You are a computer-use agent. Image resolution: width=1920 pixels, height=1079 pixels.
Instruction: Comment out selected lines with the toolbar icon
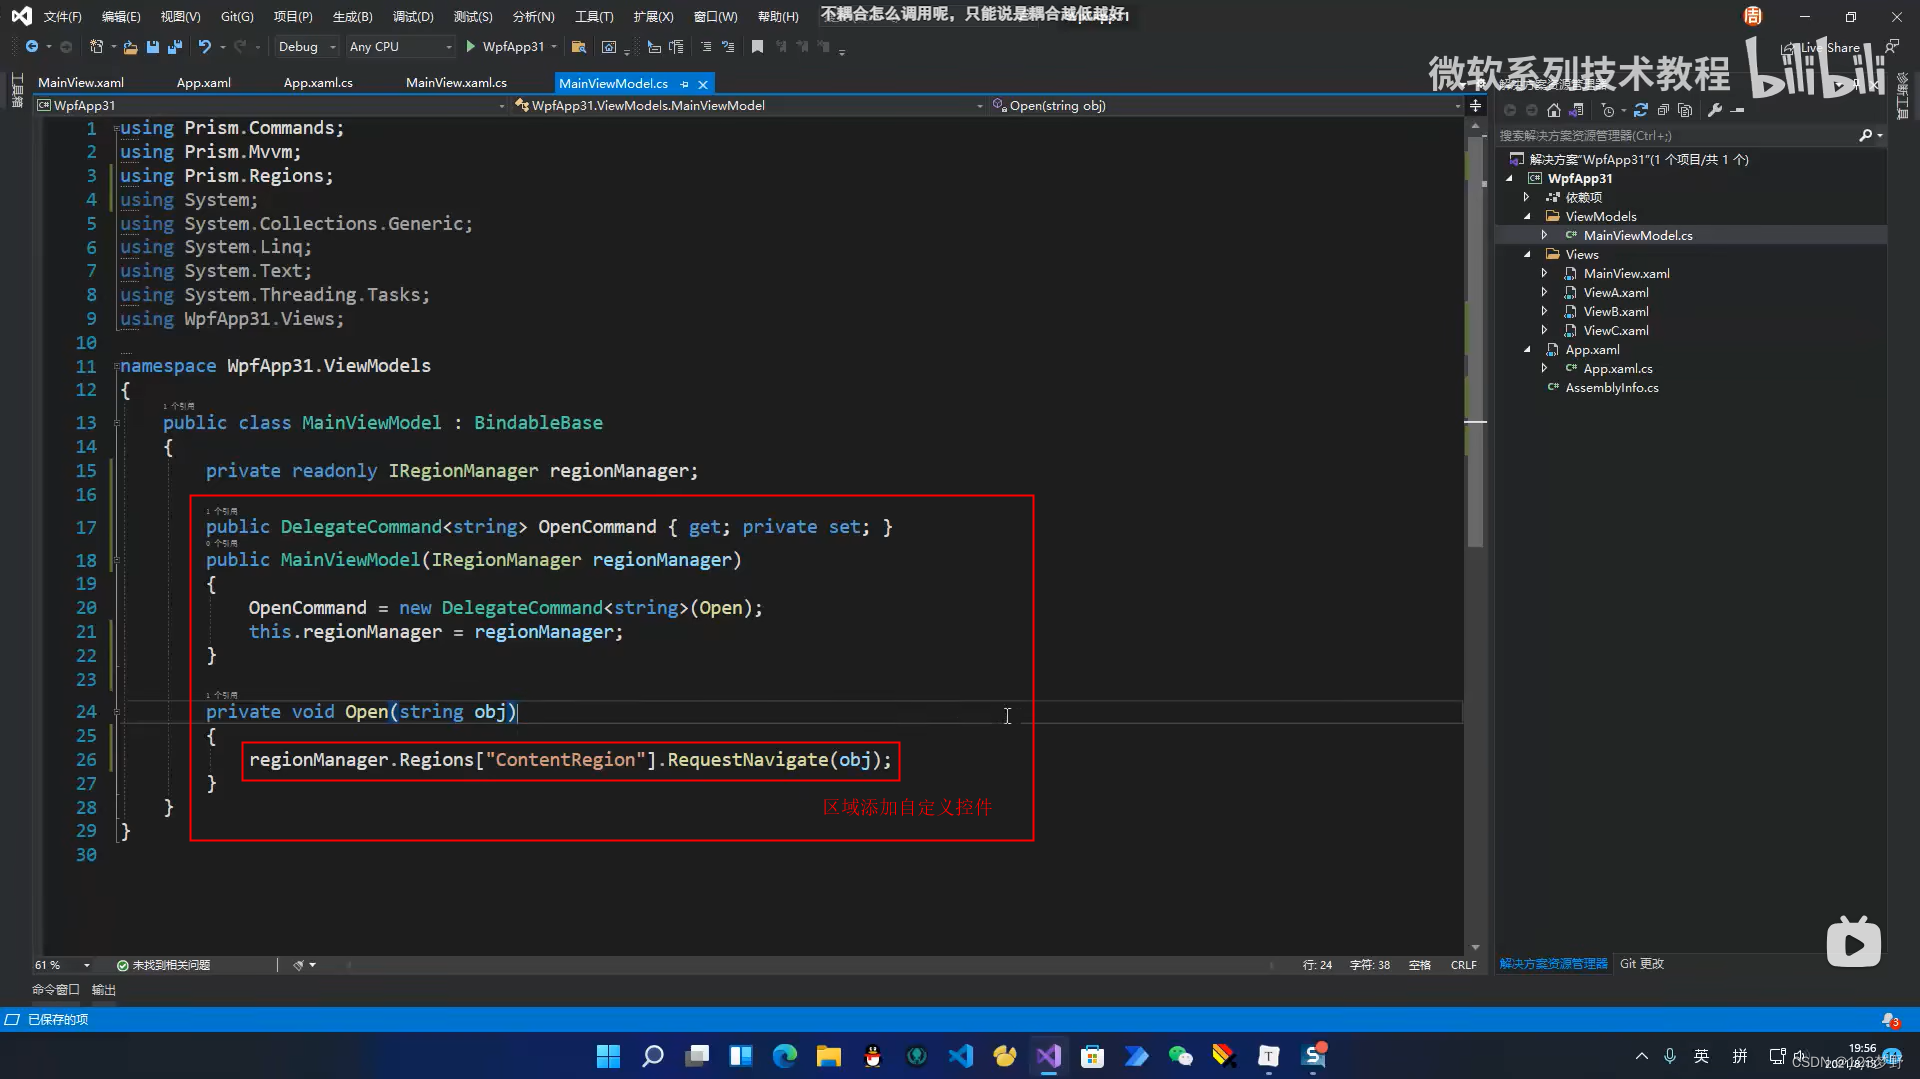pyautogui.click(x=706, y=47)
